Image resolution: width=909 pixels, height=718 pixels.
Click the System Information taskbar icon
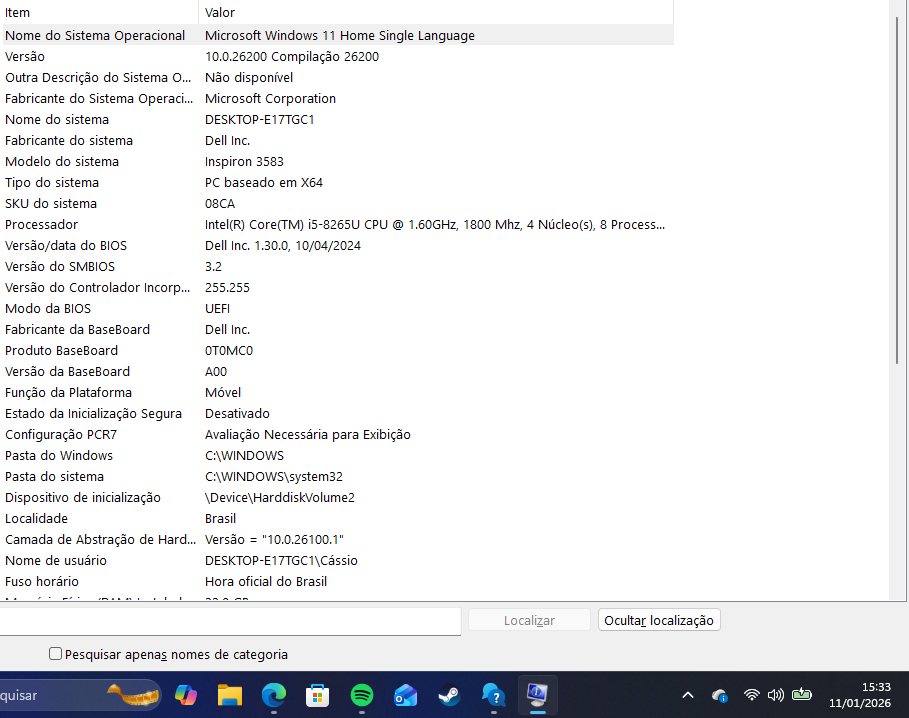coord(537,695)
